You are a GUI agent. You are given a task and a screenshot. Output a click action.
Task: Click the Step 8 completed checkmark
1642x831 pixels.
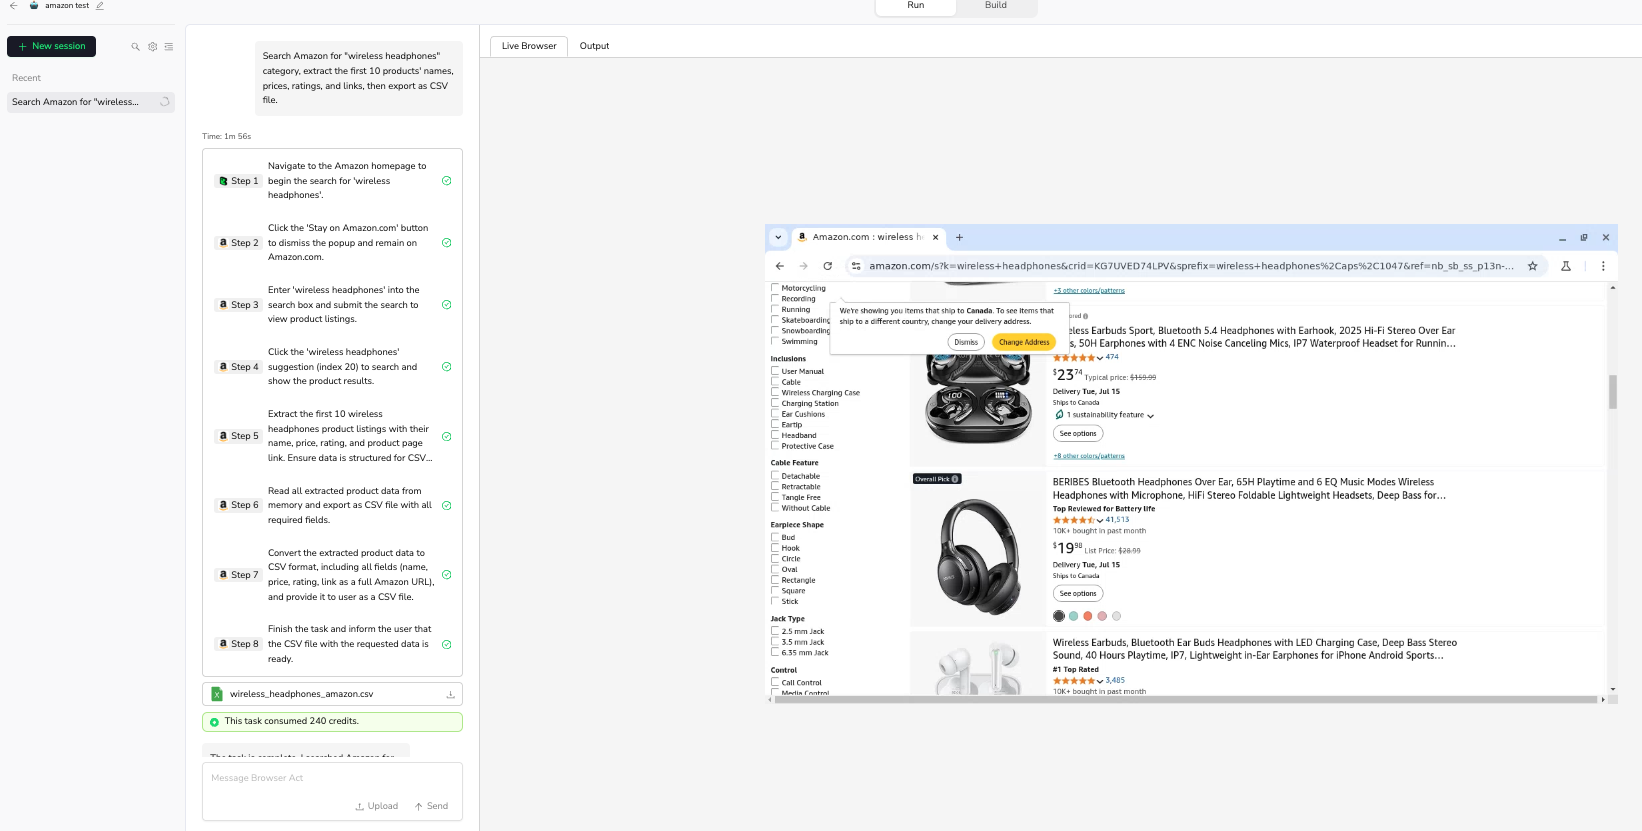click(447, 645)
